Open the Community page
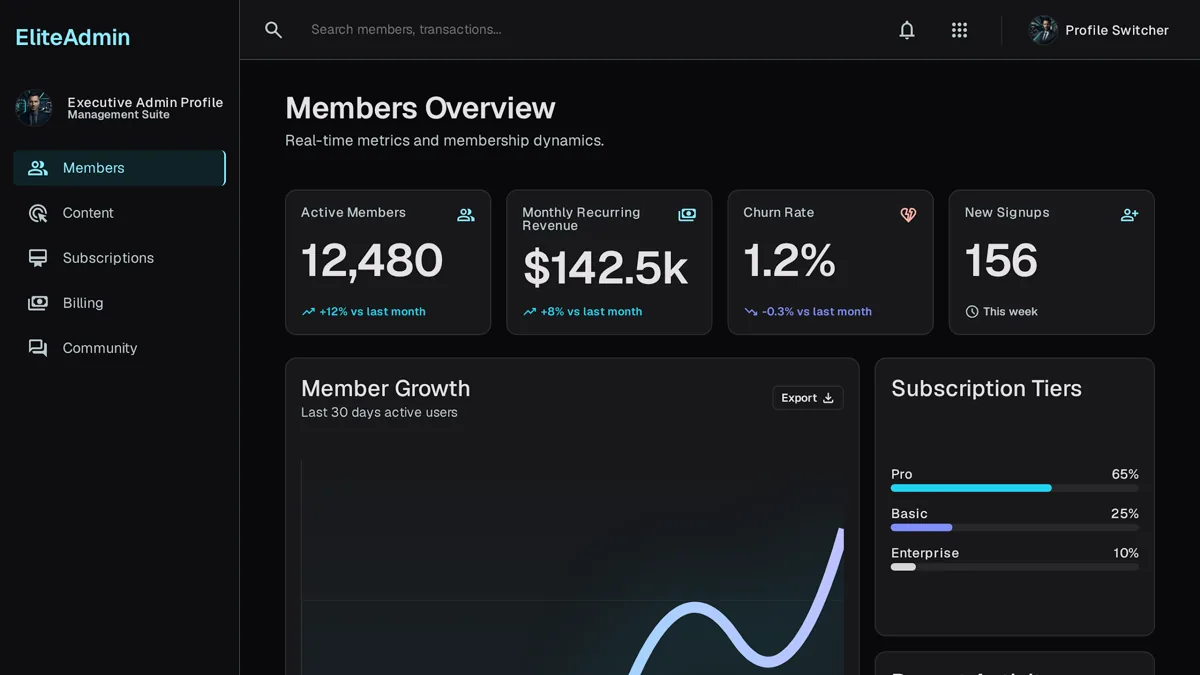The width and height of the screenshot is (1200, 675). point(120,348)
